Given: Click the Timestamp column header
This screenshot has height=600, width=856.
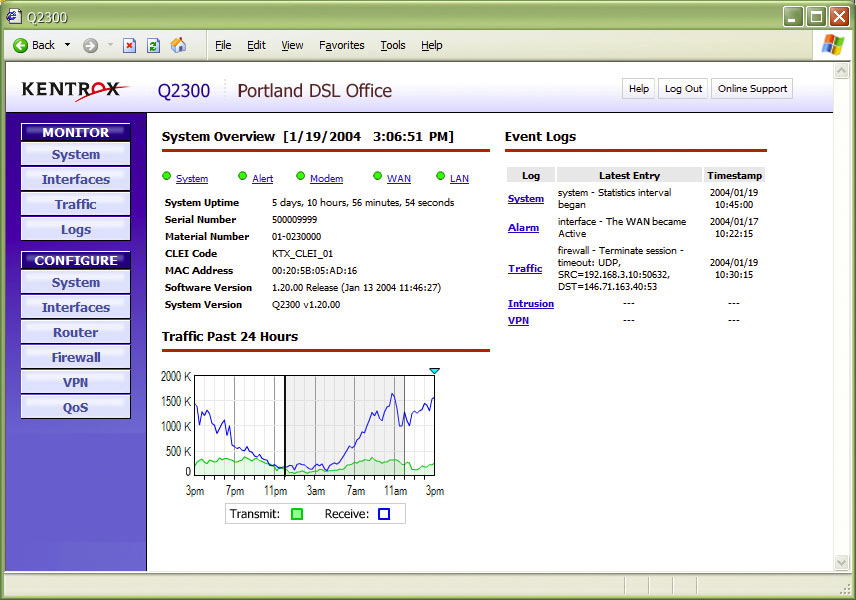Looking at the screenshot, I should coord(734,175).
